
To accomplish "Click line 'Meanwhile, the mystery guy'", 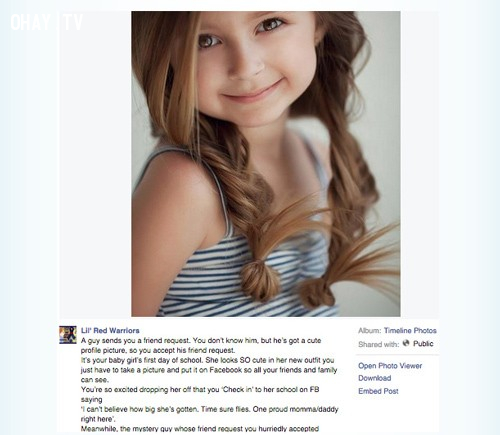I will (200, 429).
